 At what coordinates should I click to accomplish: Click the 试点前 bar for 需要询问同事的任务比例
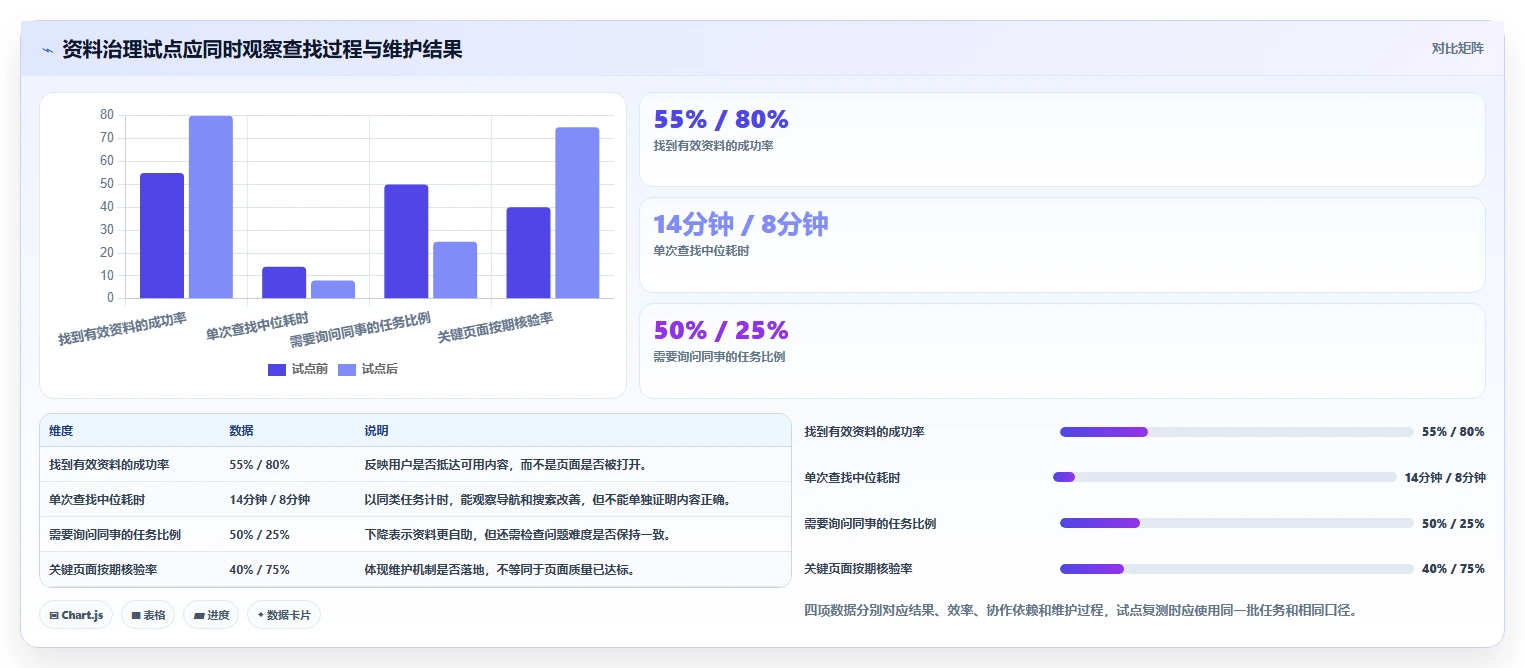406,241
